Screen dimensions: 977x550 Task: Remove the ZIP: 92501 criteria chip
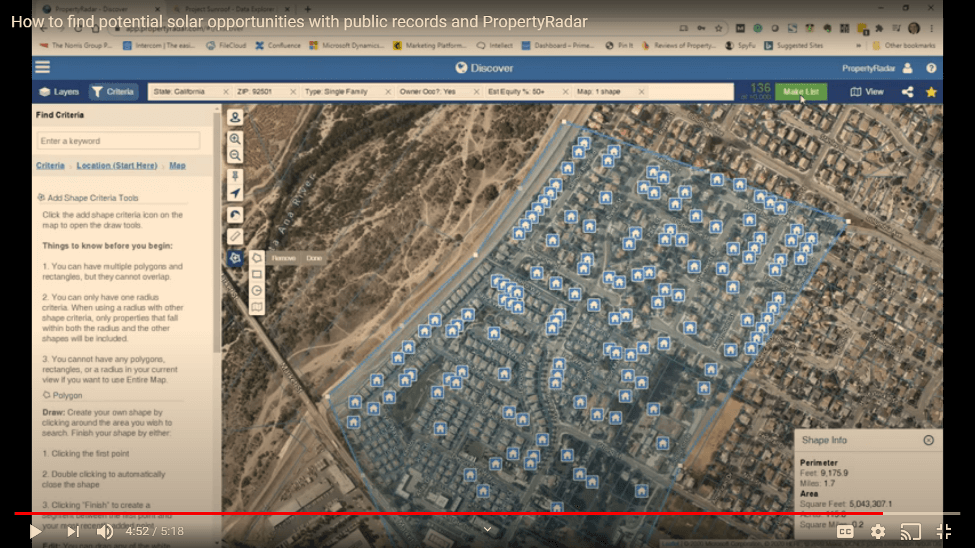click(293, 92)
